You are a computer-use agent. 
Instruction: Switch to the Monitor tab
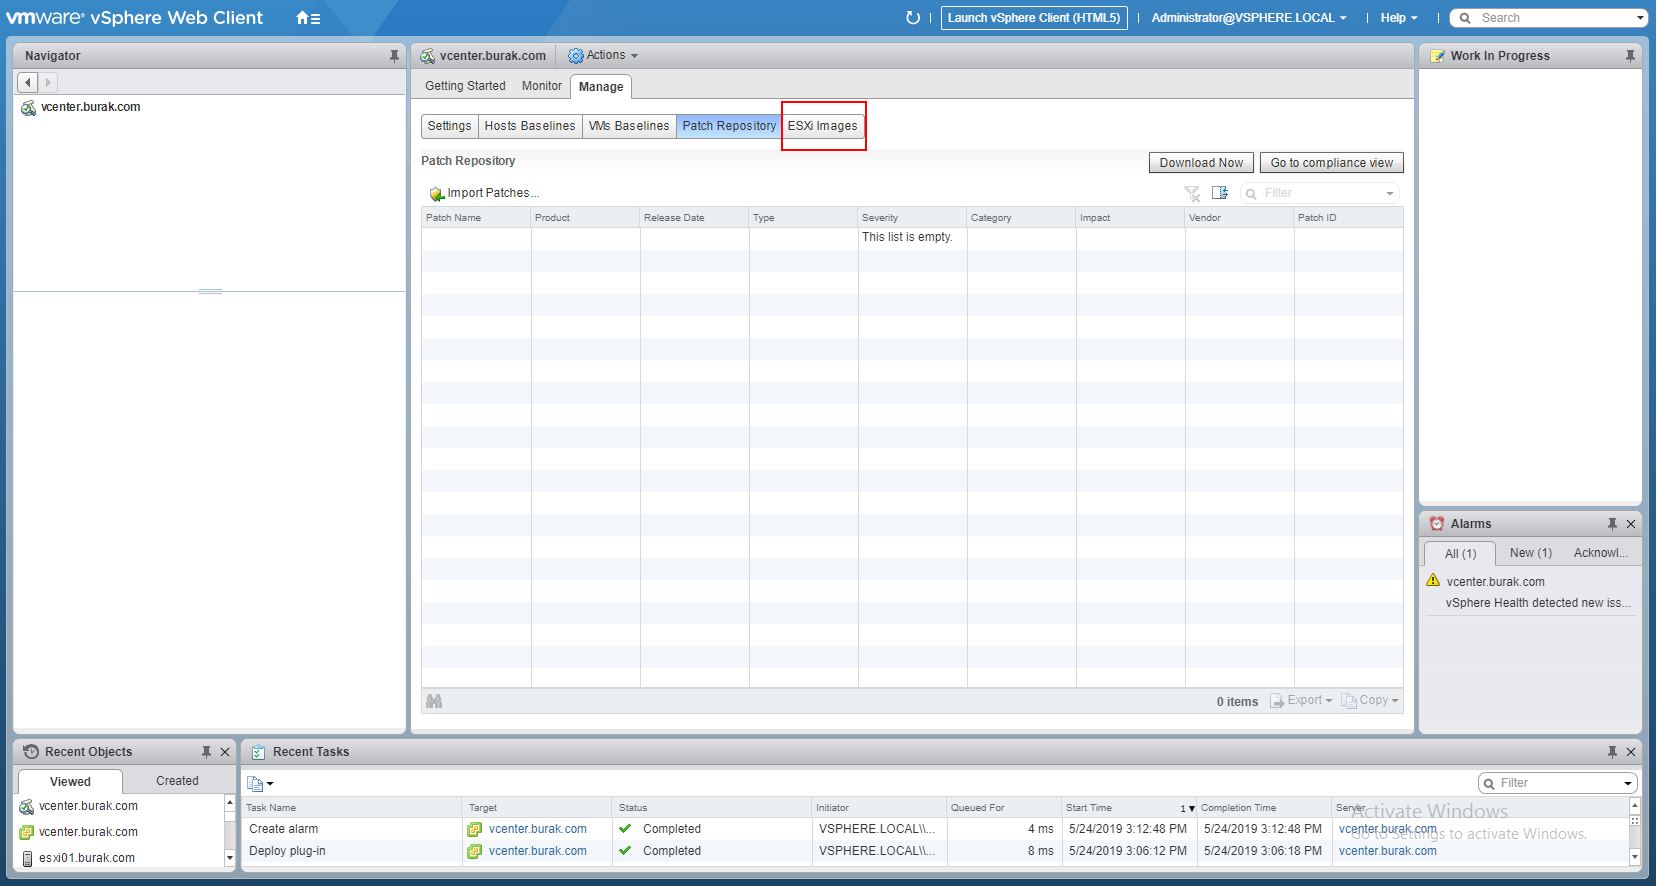[542, 86]
